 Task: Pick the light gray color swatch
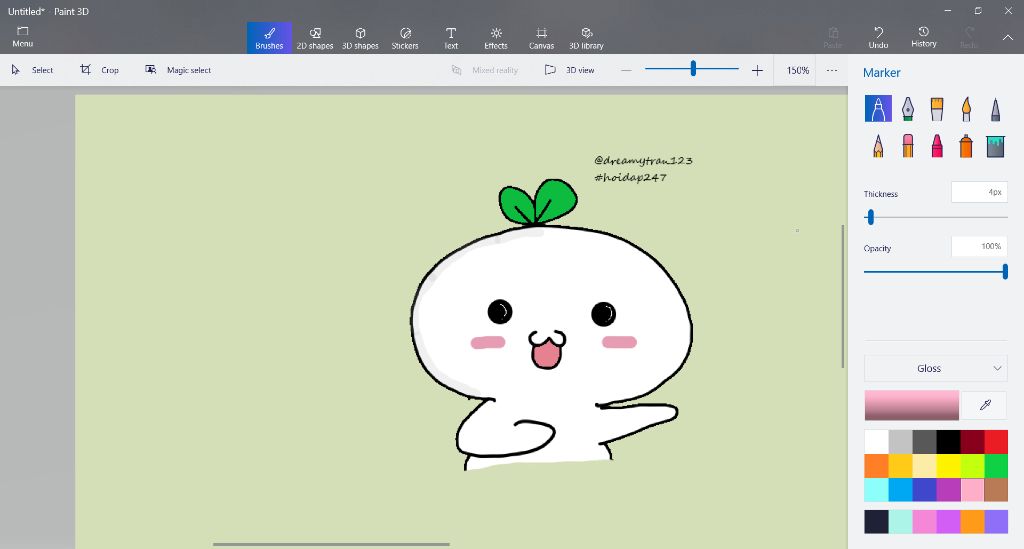tap(901, 442)
